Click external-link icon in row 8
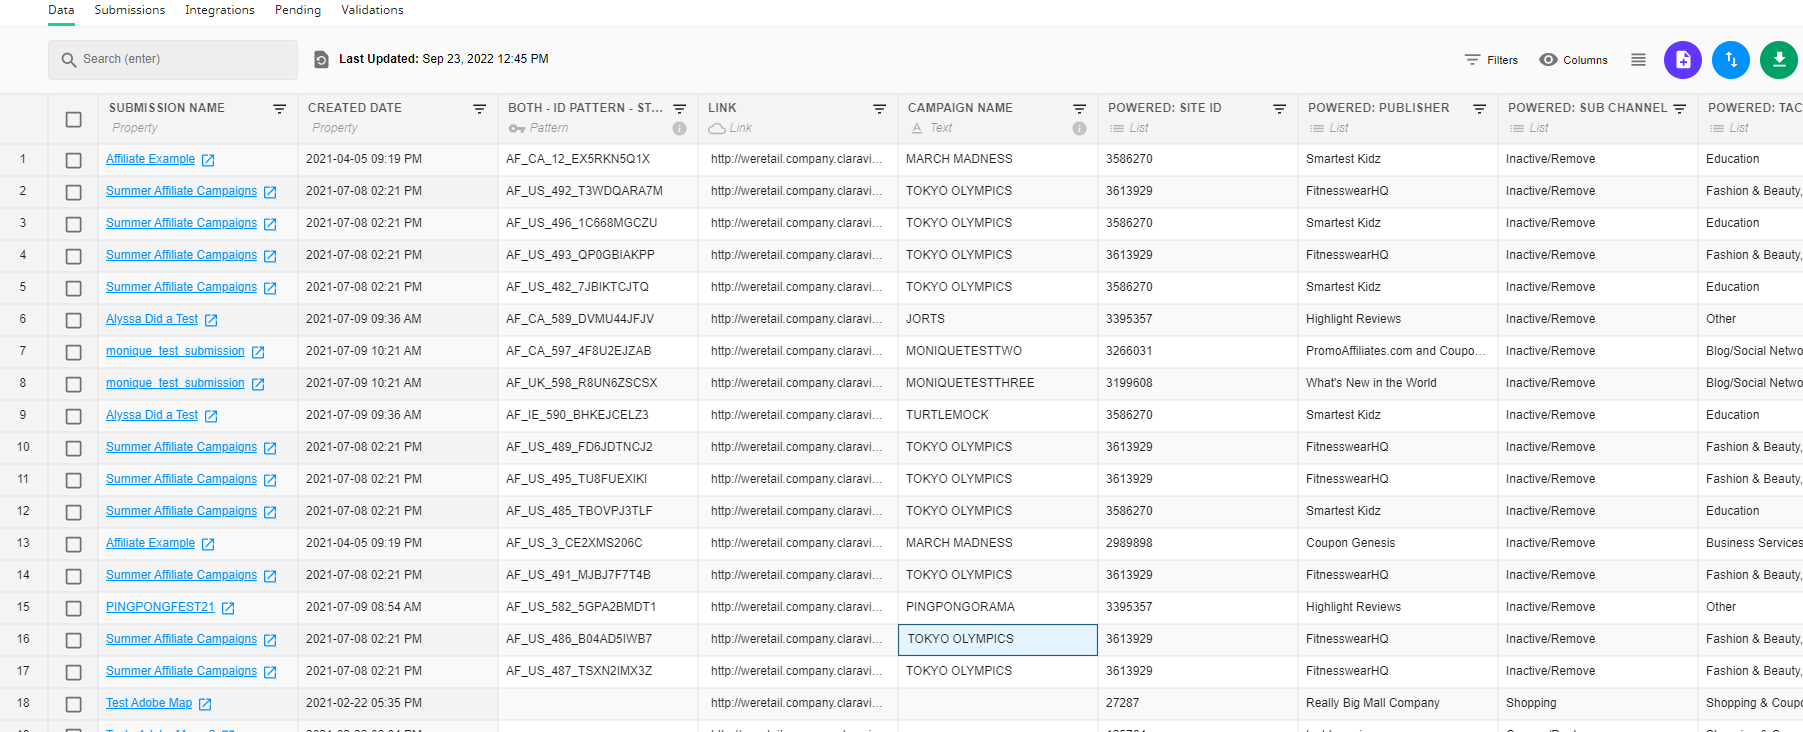 pos(258,384)
